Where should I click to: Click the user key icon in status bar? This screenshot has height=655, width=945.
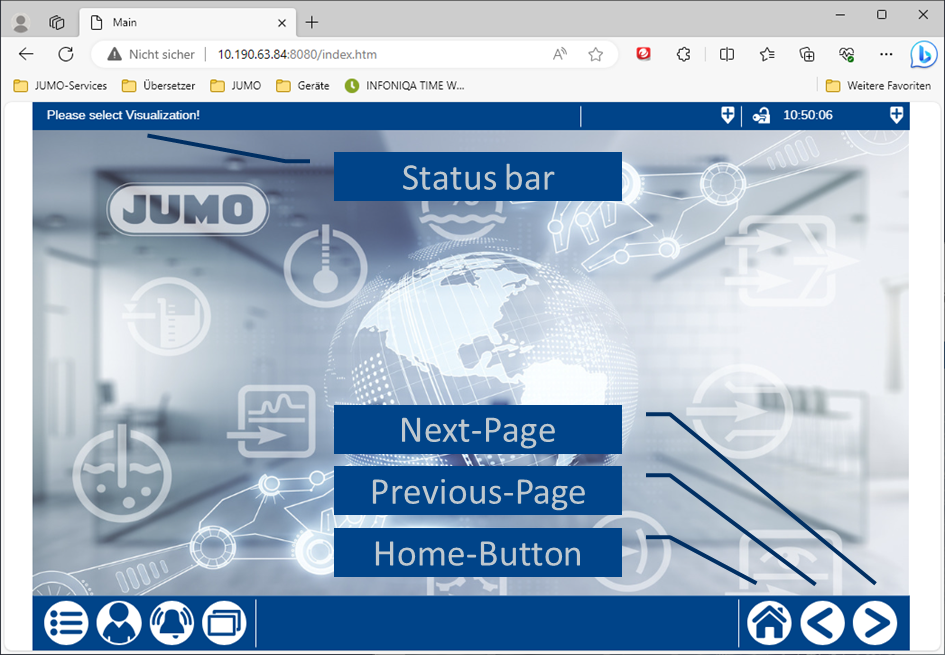point(761,116)
